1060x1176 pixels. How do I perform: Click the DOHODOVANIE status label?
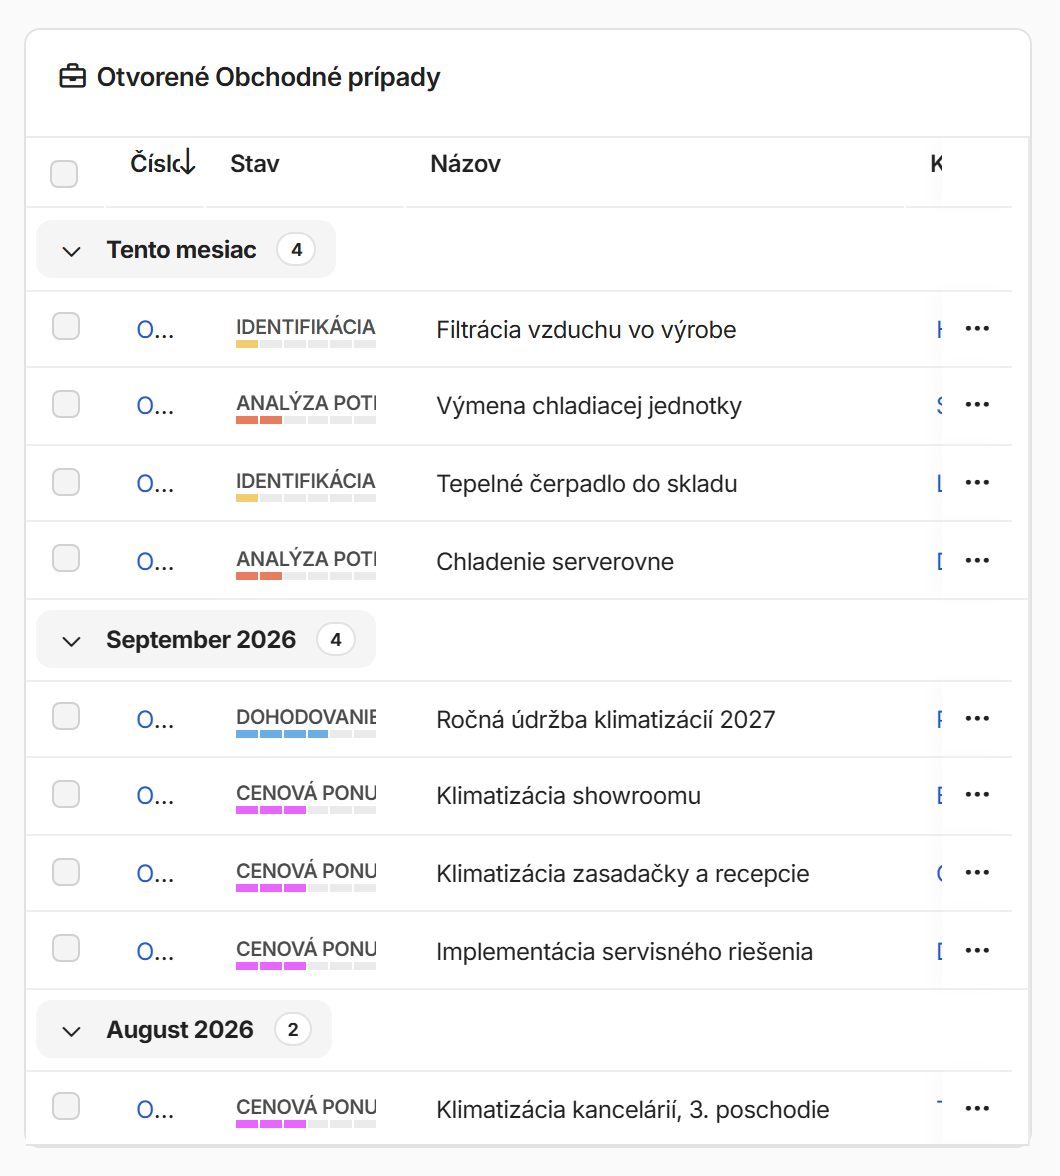click(306, 717)
